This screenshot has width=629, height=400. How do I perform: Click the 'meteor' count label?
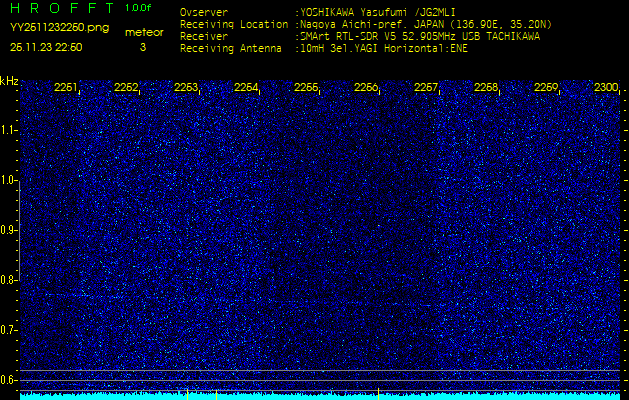tap(144, 33)
